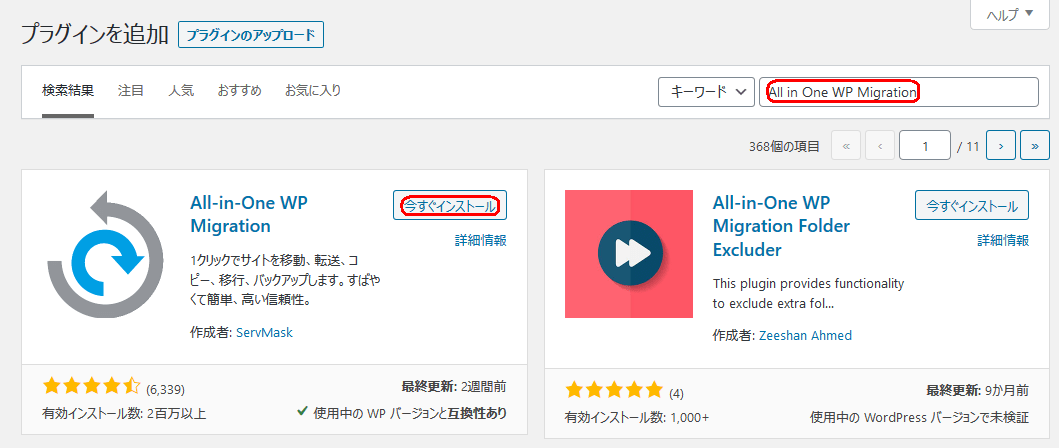The height and width of the screenshot is (448, 1059).
Task: Go to previous page of results
Action: 880,146
